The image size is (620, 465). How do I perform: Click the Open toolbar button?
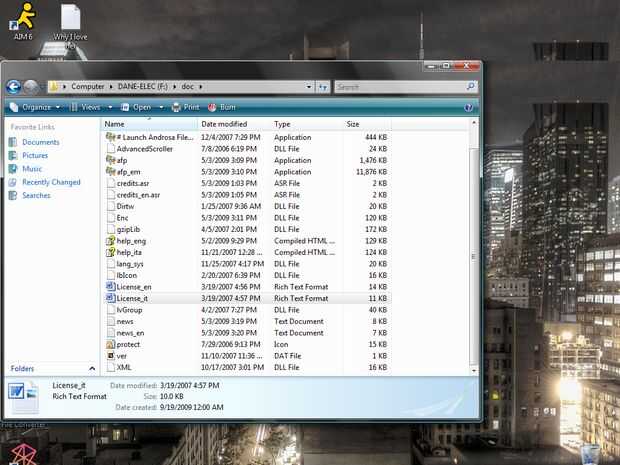[137, 107]
